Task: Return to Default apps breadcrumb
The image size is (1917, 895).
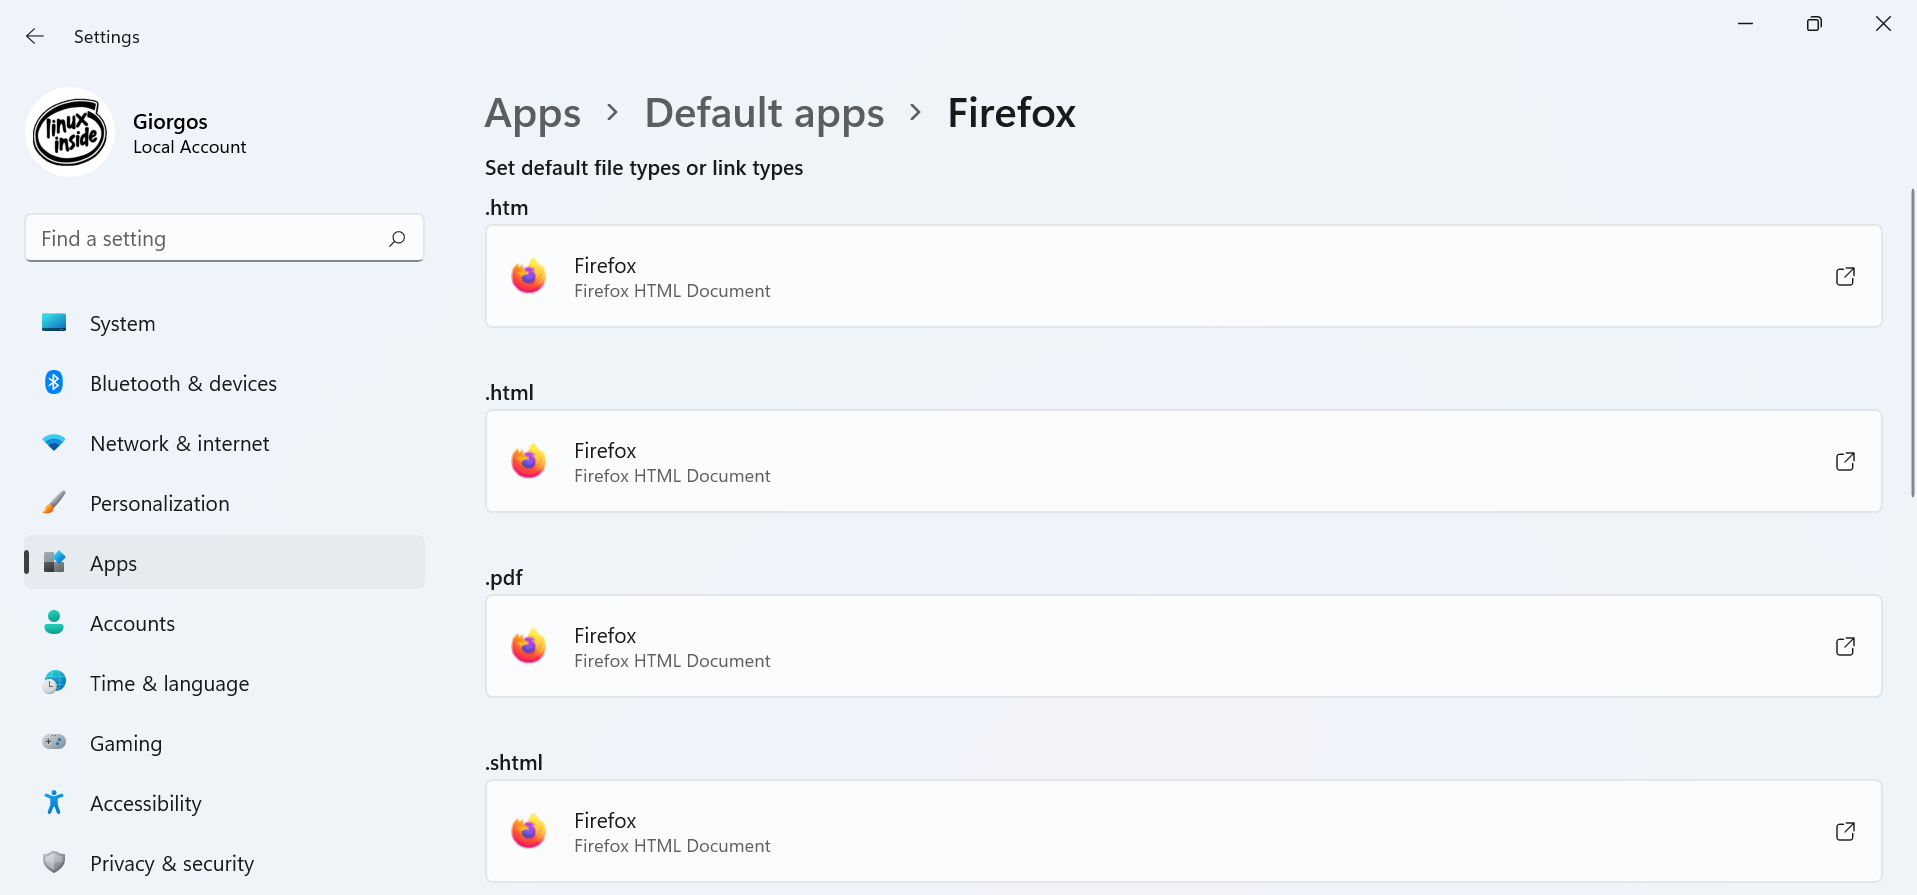Action: coord(765,114)
